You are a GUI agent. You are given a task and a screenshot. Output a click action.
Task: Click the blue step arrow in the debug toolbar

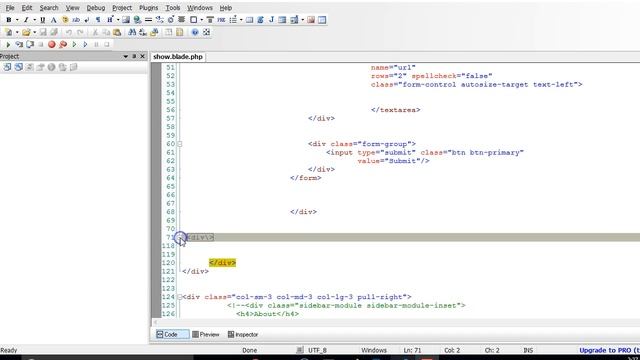pos(85,44)
